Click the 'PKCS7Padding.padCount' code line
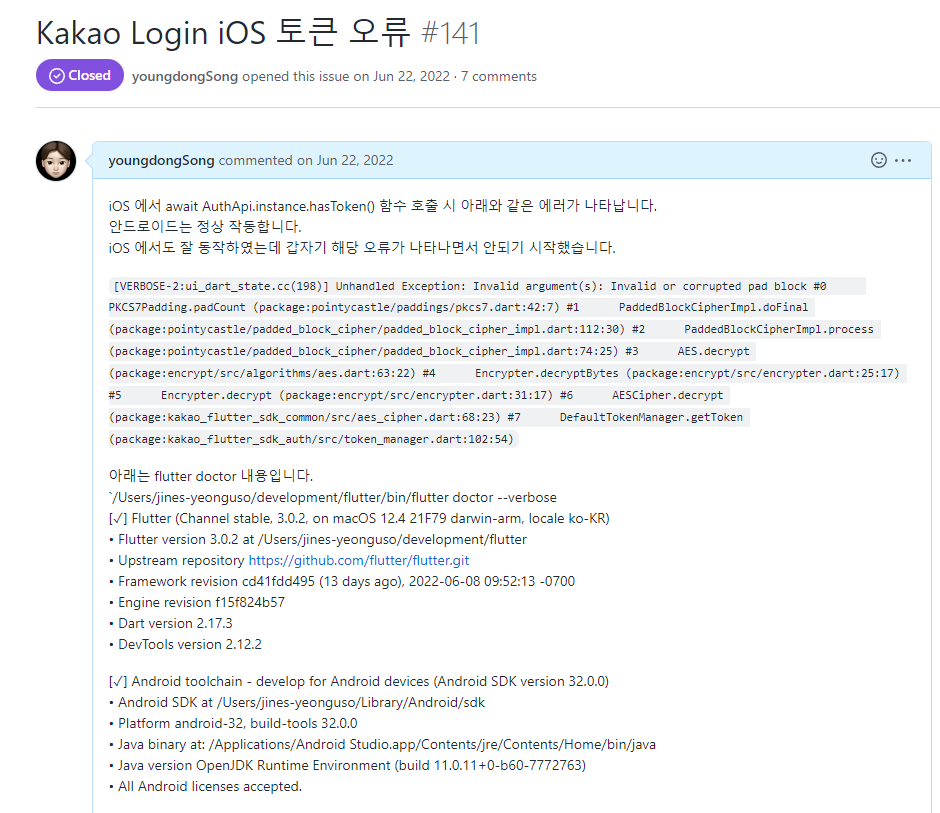 462,308
